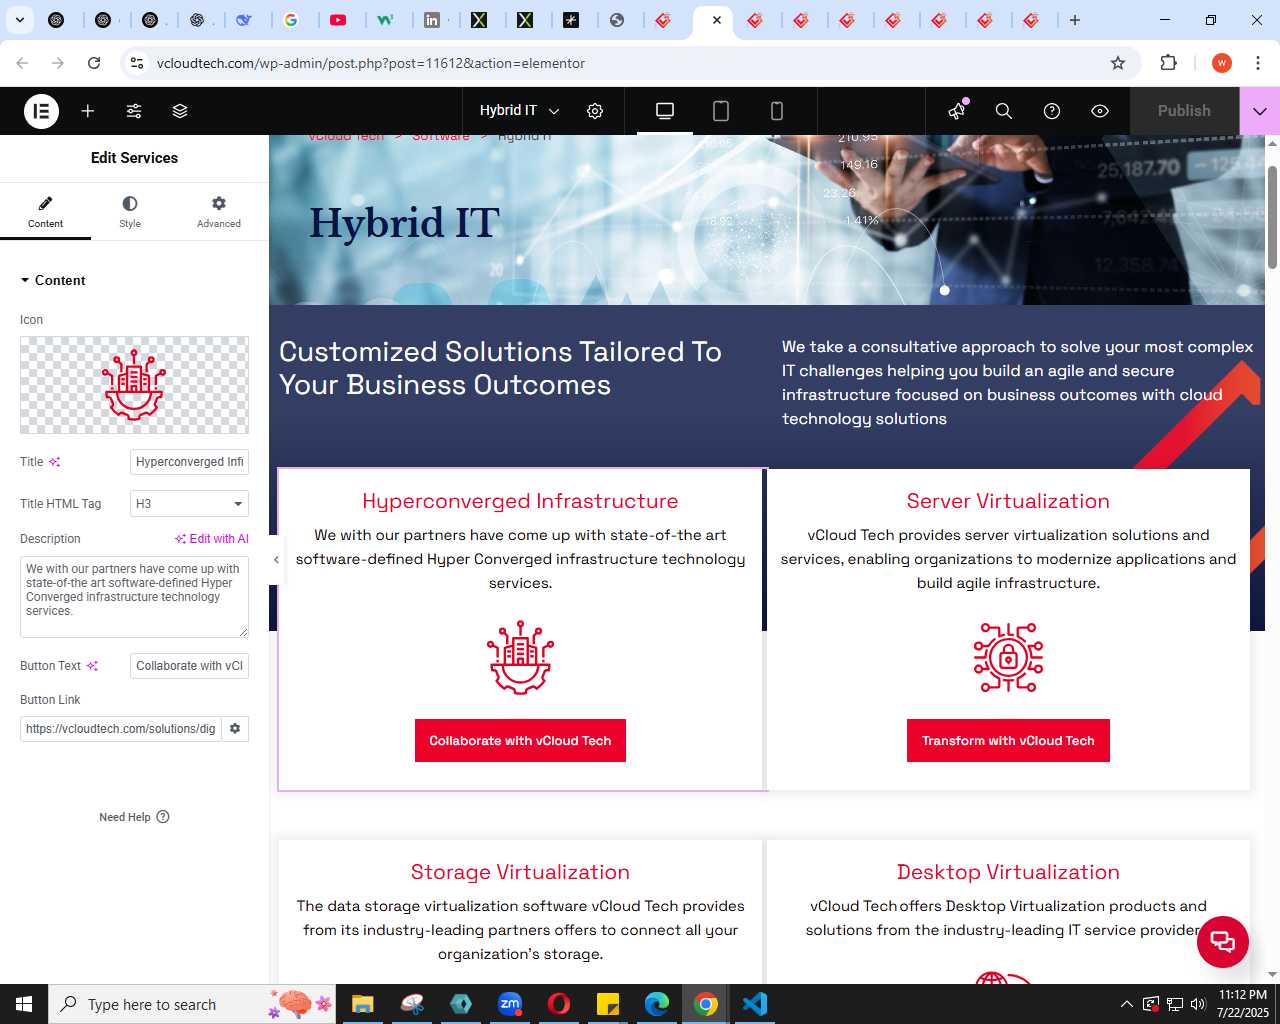Open File Explorer from taskbar

click(x=362, y=1004)
